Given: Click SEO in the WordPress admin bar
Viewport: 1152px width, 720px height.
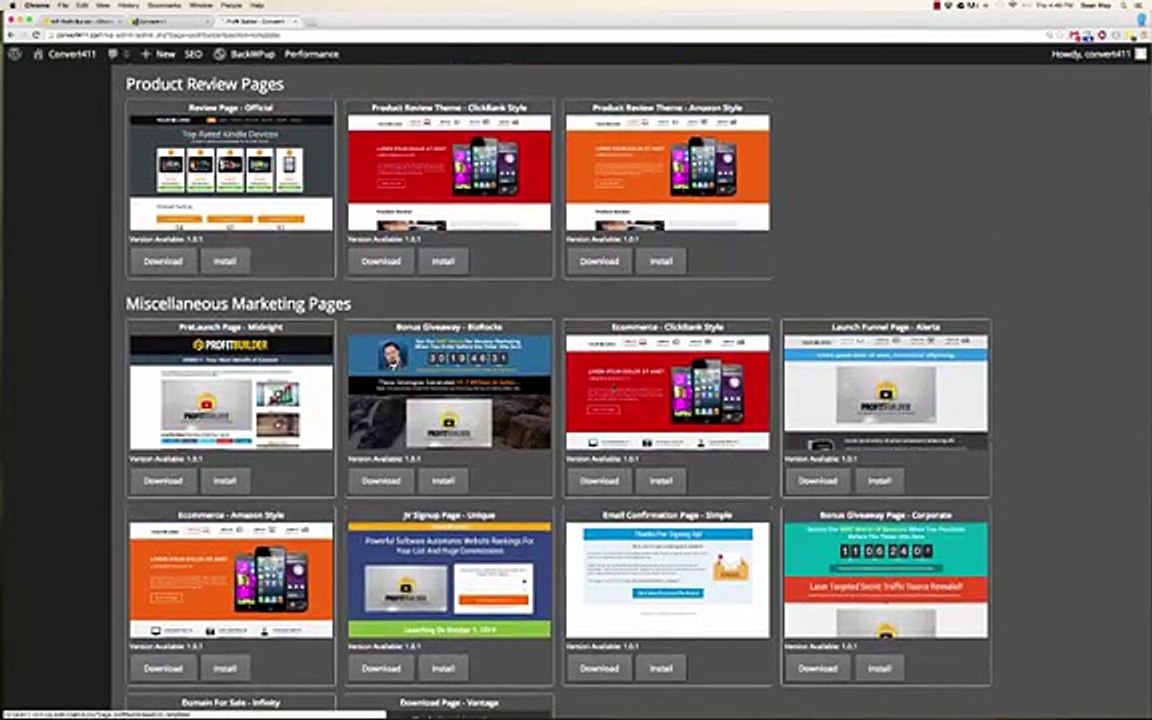Looking at the screenshot, I should click(x=193, y=54).
